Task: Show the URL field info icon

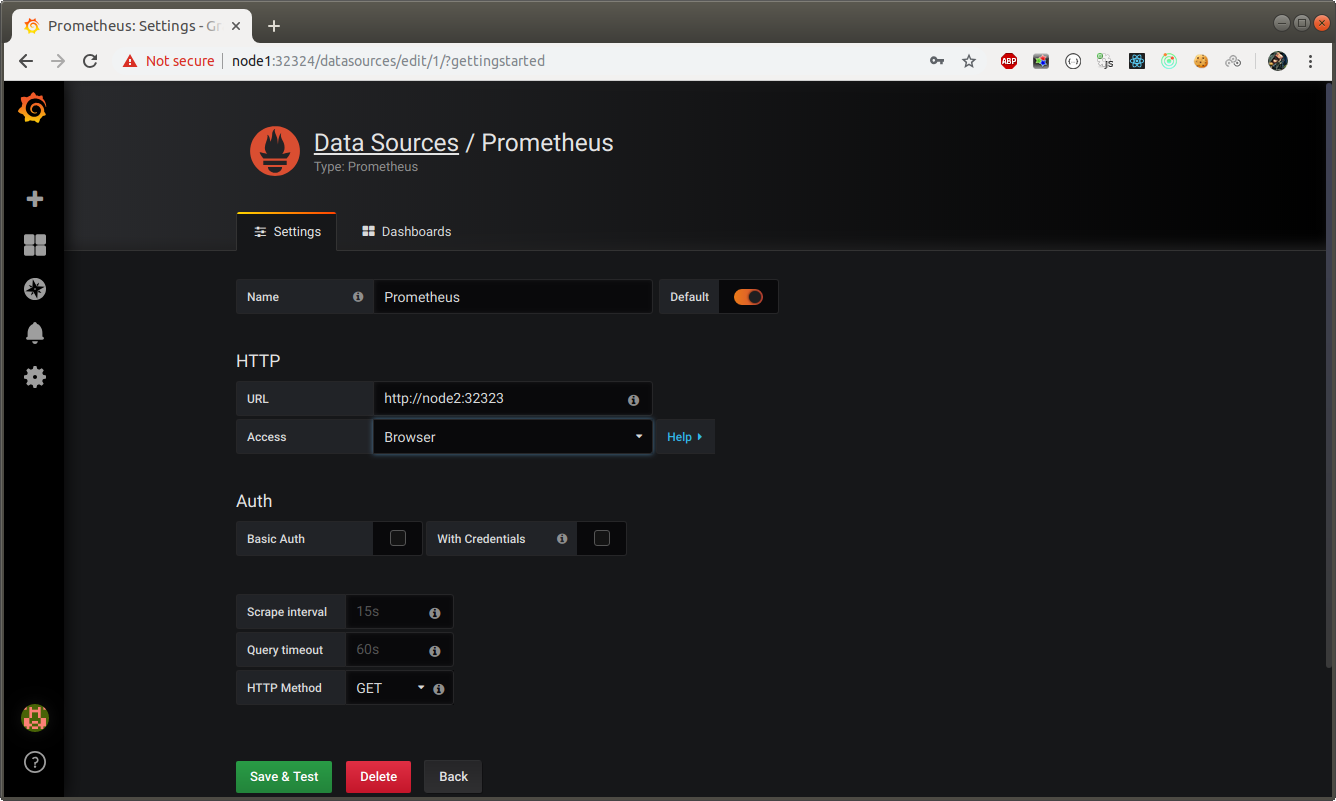Action: [x=633, y=400]
